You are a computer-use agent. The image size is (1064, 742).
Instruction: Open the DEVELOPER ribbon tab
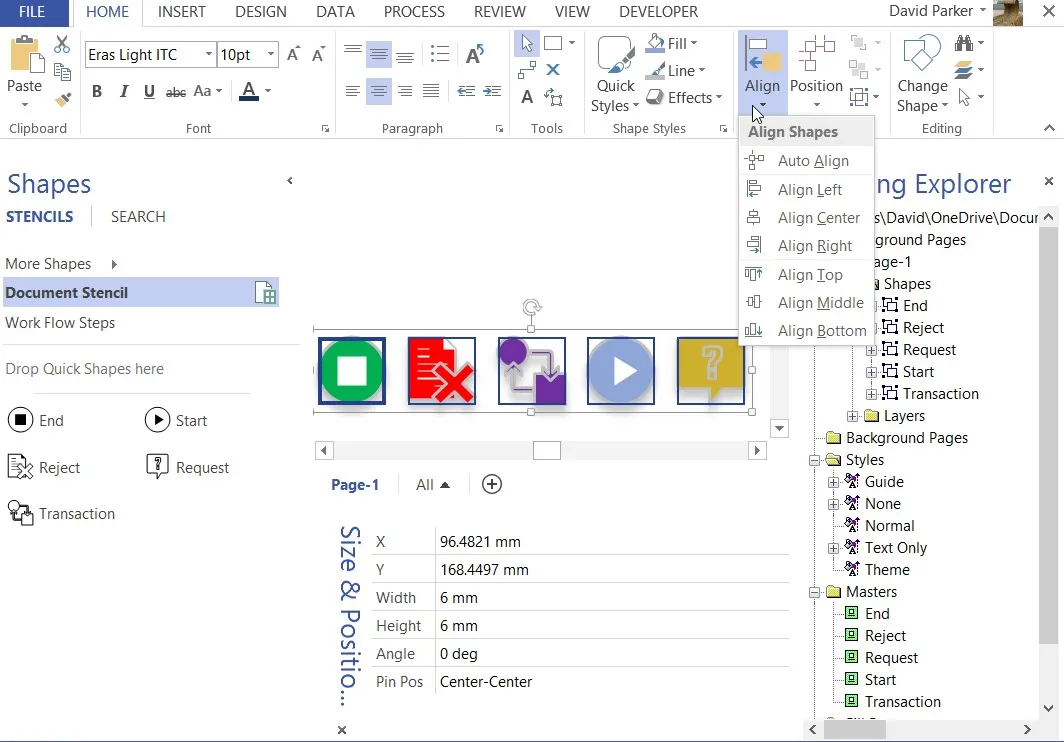[658, 12]
